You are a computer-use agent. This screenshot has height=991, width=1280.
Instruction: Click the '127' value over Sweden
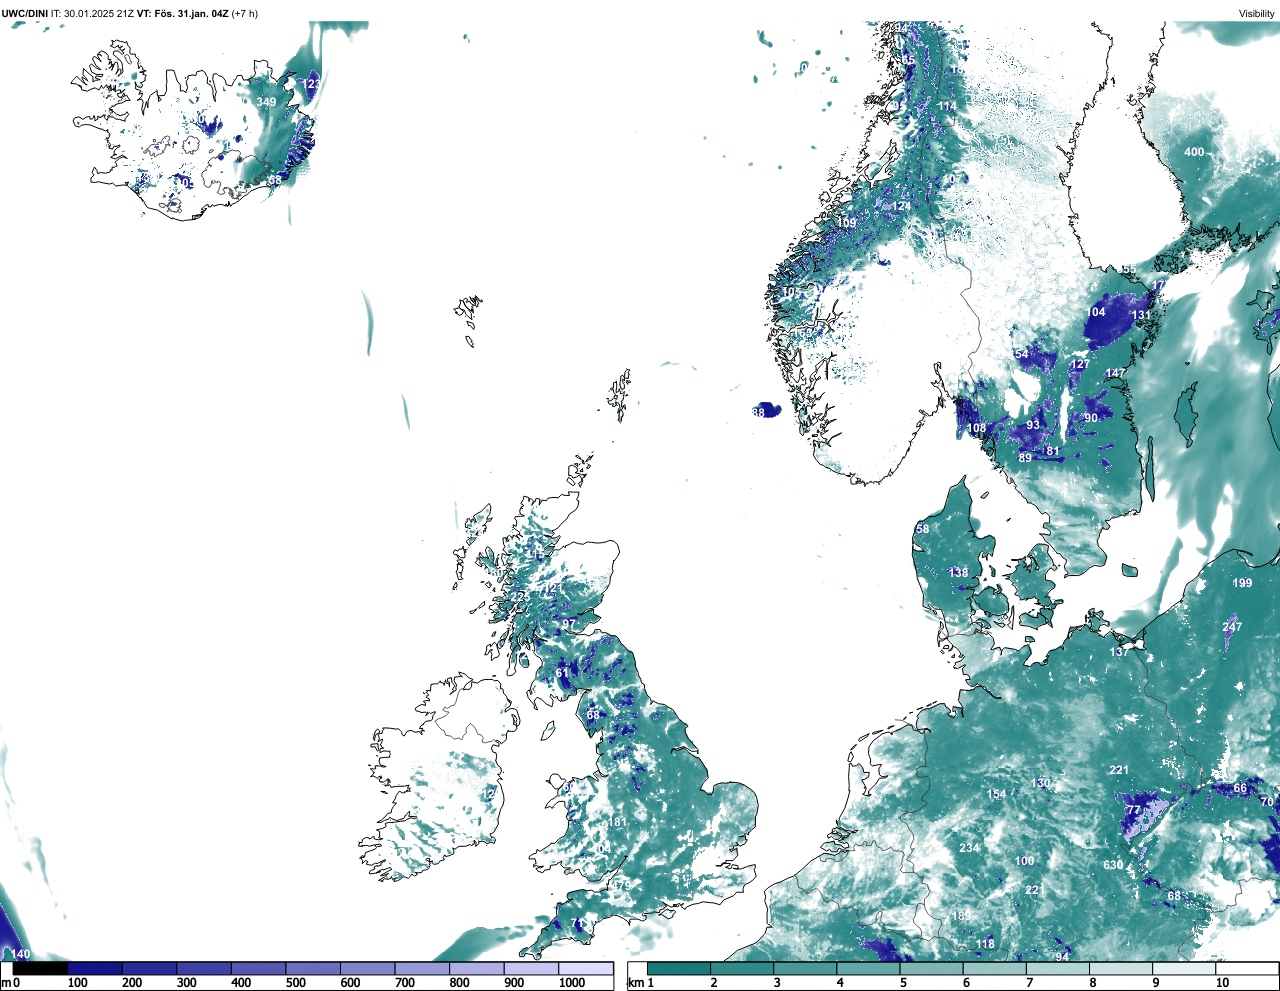coord(1080,365)
